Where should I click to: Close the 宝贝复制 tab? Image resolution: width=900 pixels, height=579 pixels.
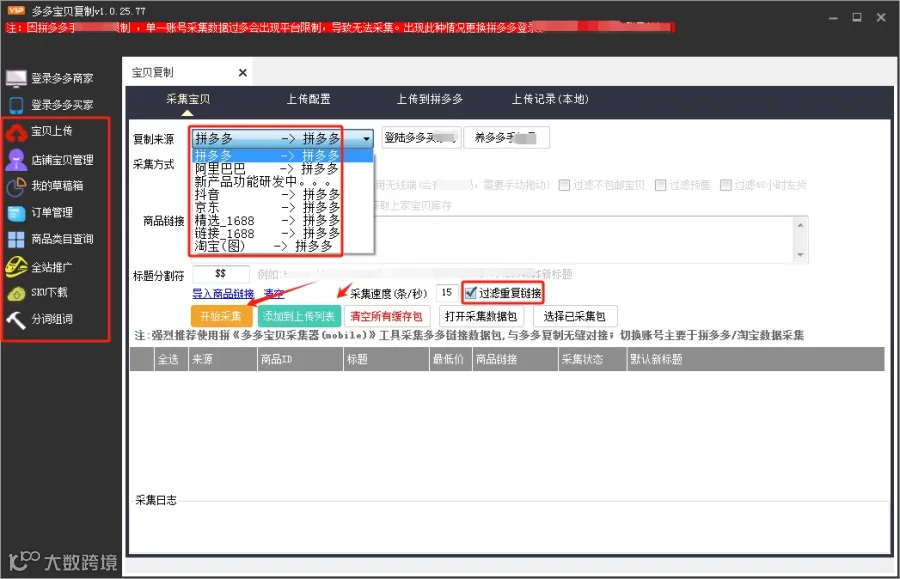coord(243,73)
